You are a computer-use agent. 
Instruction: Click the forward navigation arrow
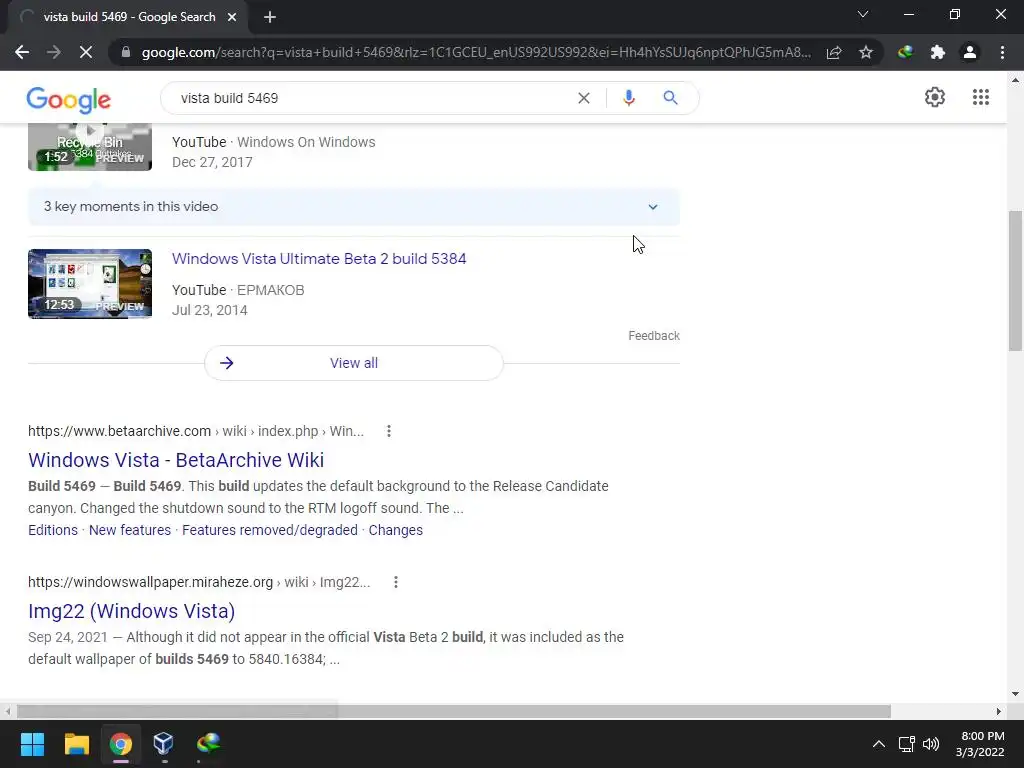54,52
